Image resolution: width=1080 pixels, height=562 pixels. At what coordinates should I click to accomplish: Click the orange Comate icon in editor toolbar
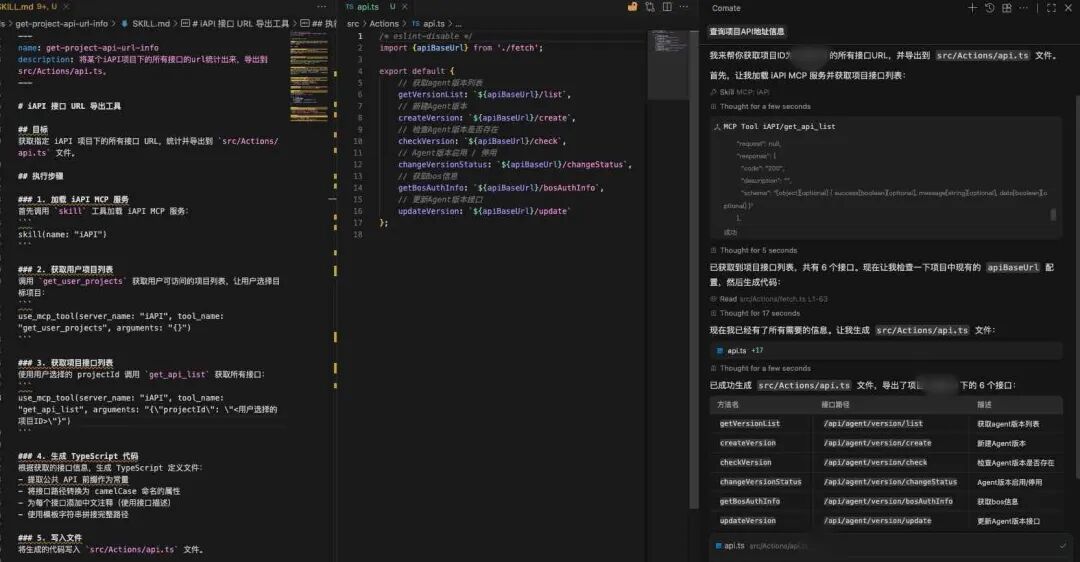pyautogui.click(x=632, y=7)
